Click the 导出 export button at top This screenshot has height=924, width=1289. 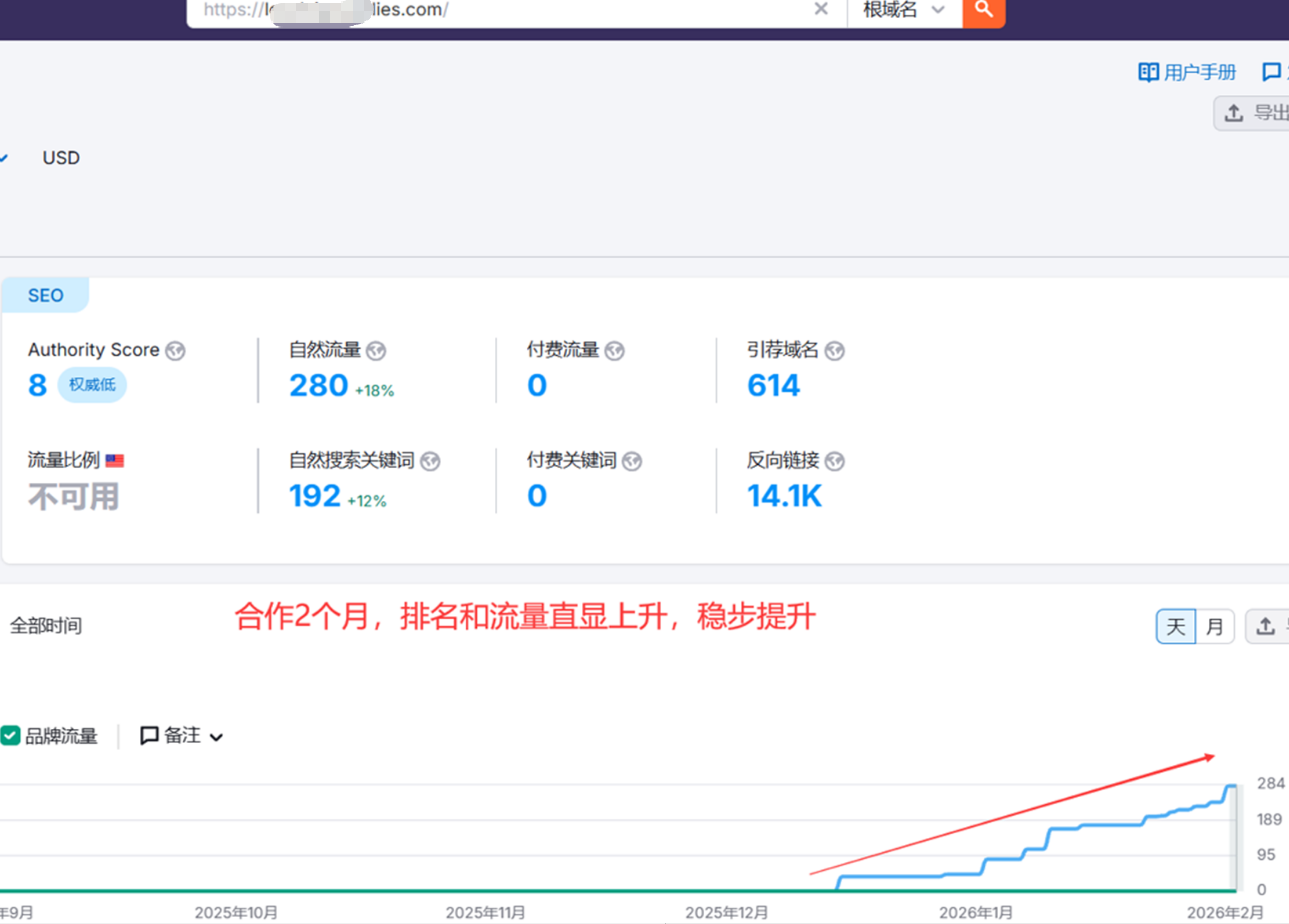(x=1254, y=113)
